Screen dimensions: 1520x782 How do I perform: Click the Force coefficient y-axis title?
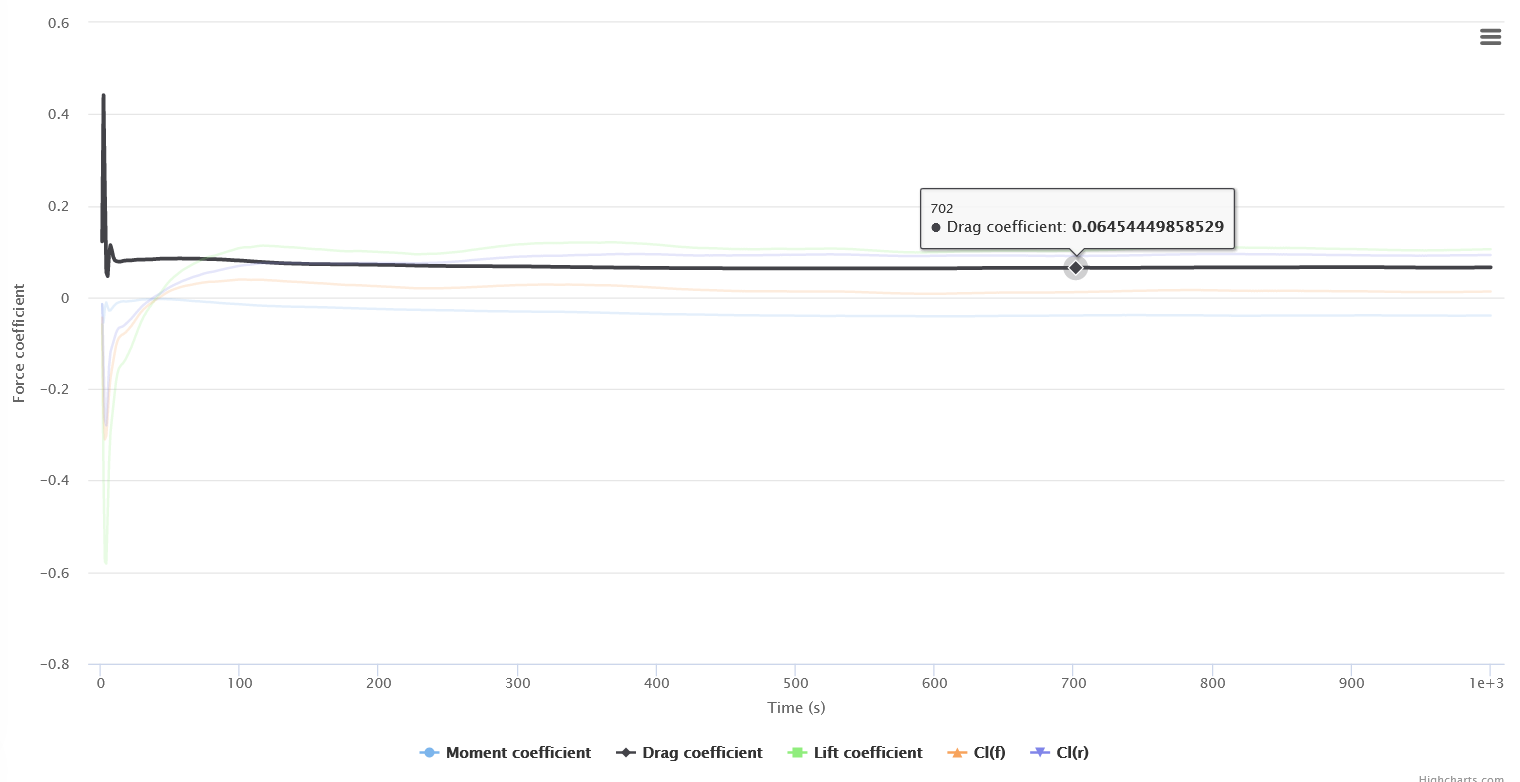click(19, 343)
